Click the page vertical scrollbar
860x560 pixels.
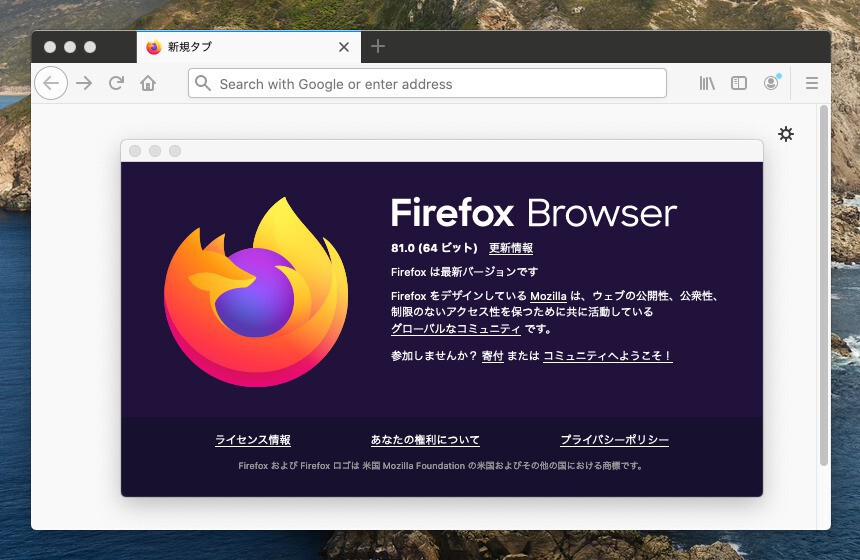[823, 285]
